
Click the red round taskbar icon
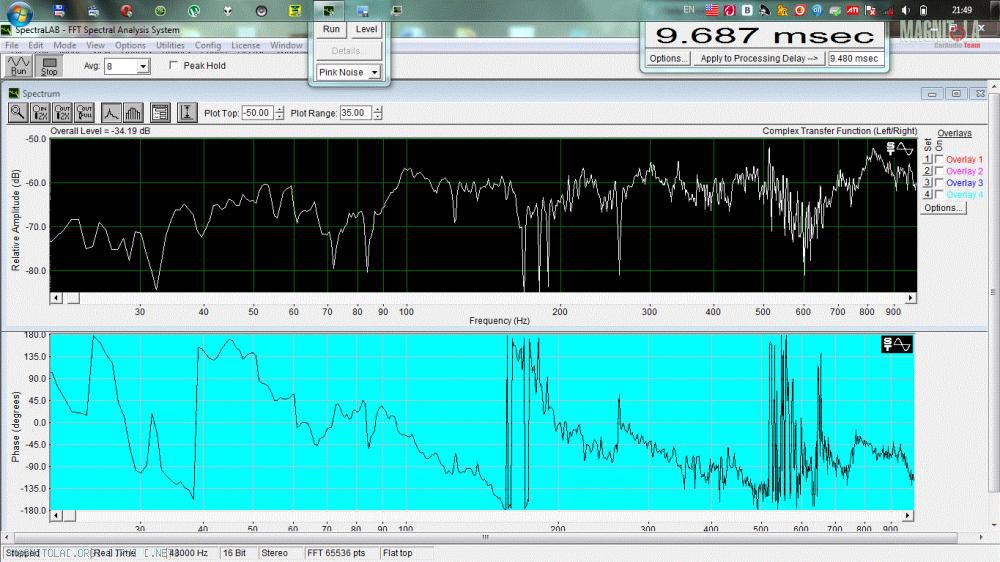[126, 10]
